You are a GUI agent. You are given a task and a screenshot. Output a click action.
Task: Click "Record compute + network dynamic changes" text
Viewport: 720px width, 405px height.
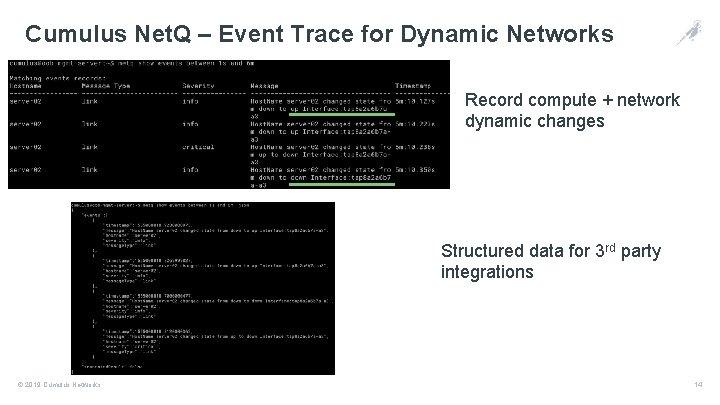572,110
